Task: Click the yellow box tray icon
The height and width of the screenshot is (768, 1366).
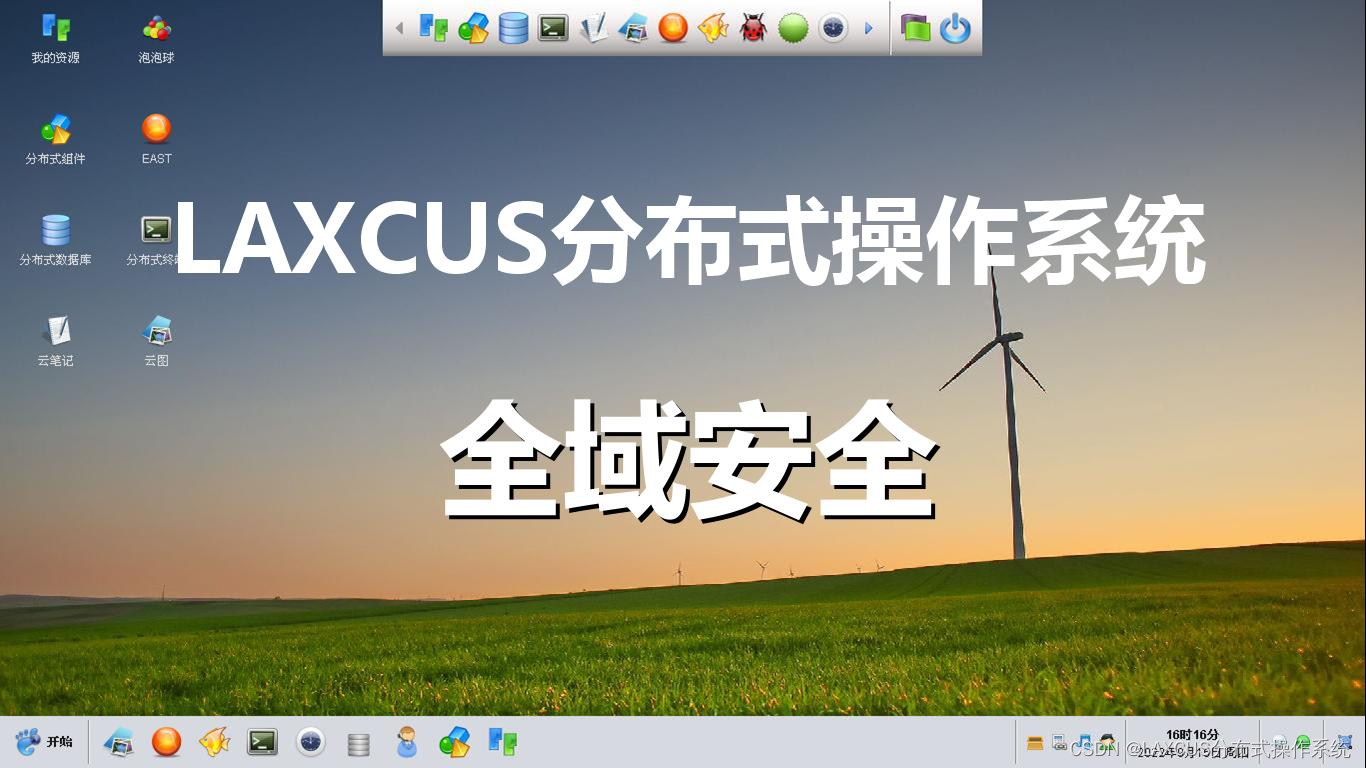Action: [x=1035, y=743]
